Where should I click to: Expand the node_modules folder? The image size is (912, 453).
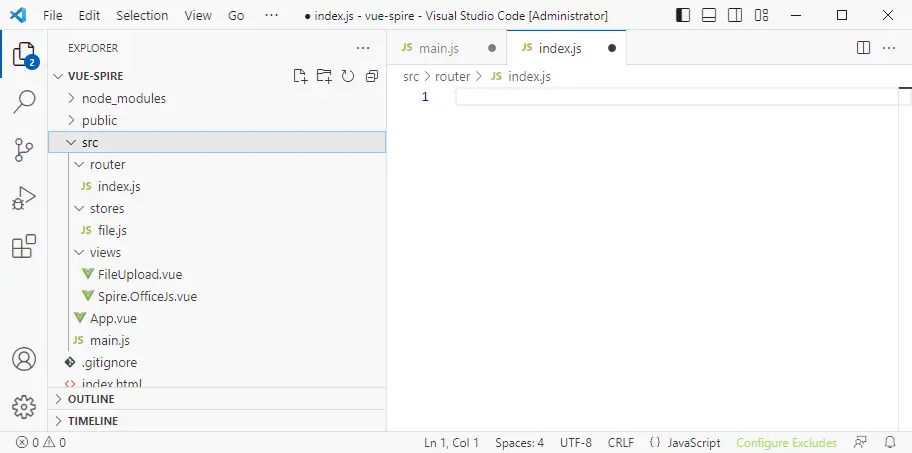123,98
